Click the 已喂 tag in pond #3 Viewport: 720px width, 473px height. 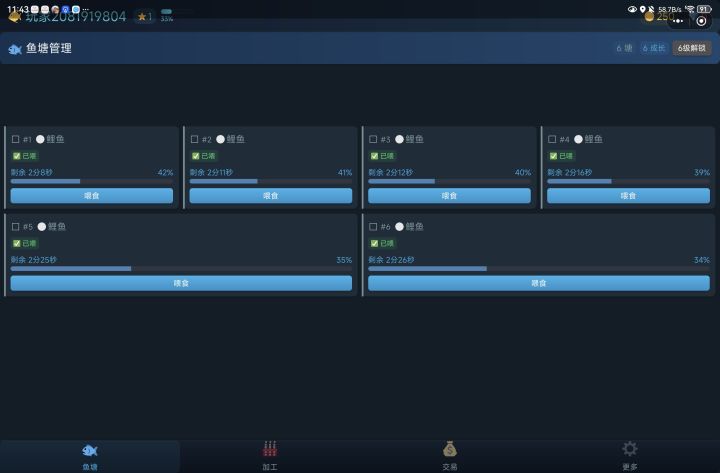point(382,156)
